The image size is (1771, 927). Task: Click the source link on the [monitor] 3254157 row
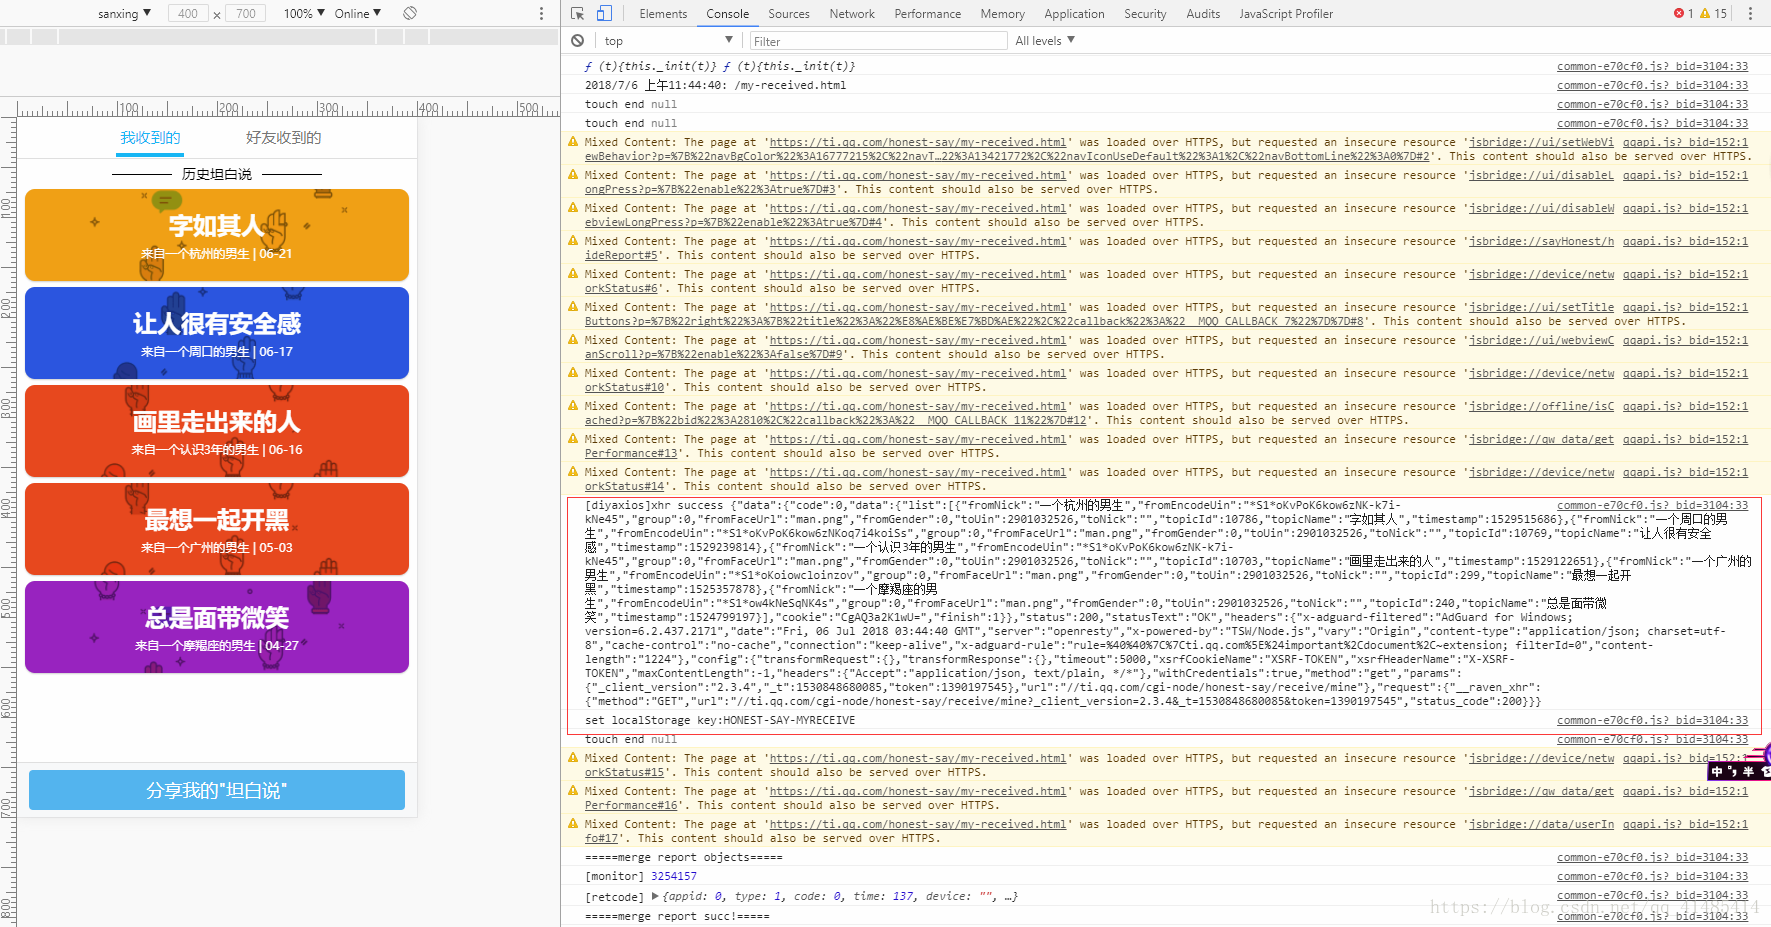pos(1652,876)
